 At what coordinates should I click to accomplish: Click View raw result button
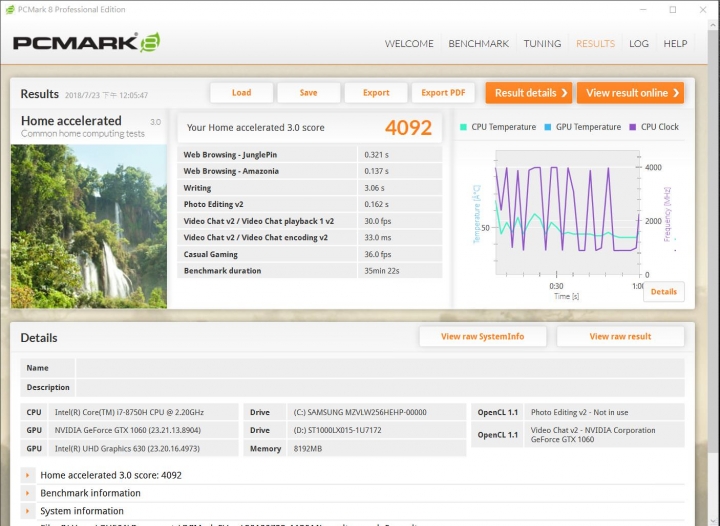tap(620, 336)
